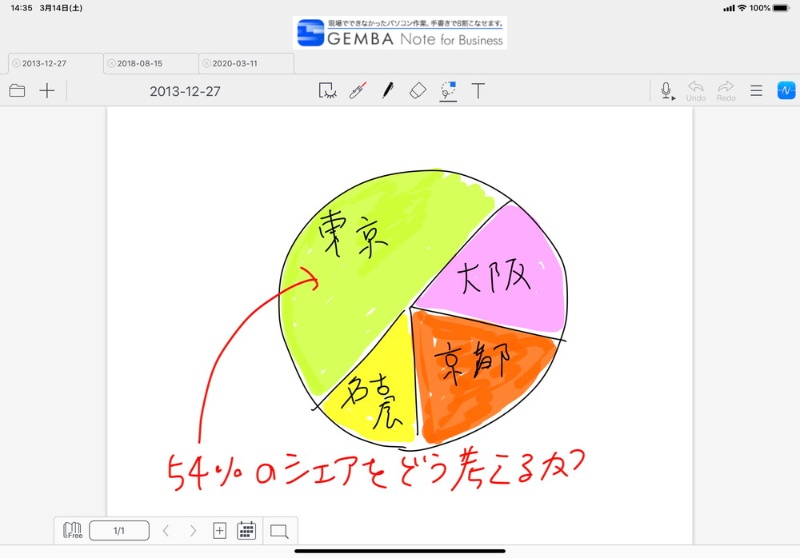
Task: Select the lasso selection tool
Action: pyautogui.click(x=327, y=91)
